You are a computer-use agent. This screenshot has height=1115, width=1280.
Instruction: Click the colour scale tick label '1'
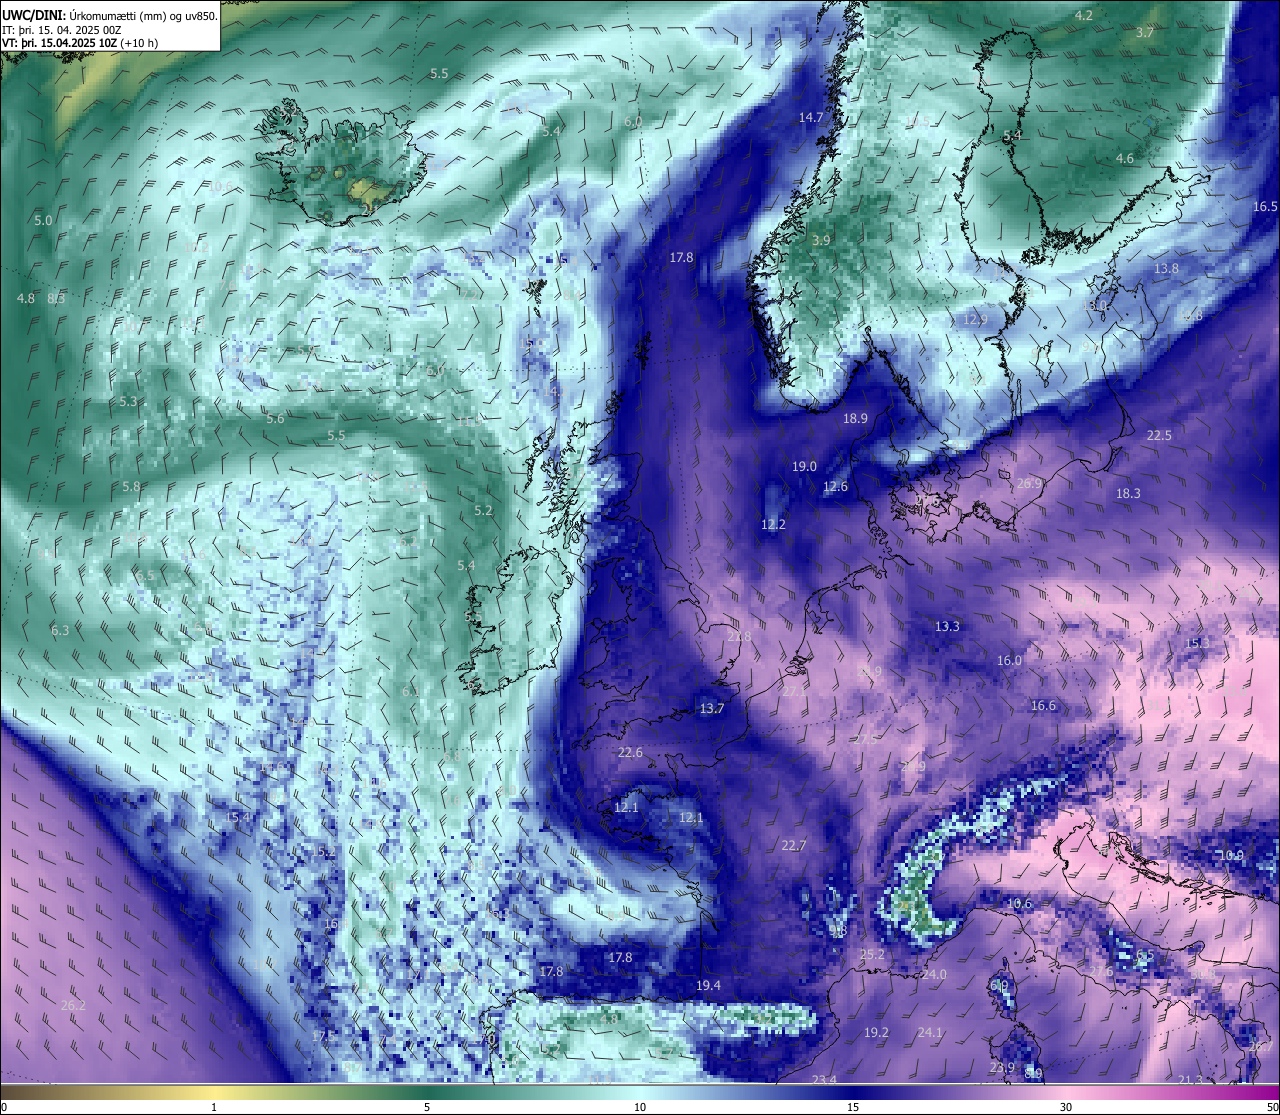pos(214,1107)
